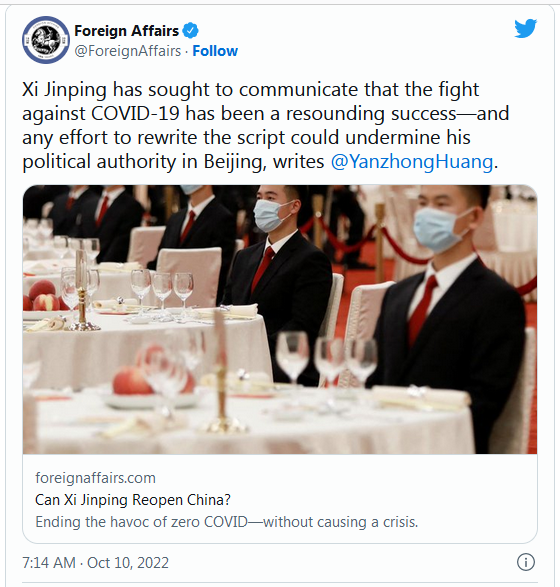Open the @YanzhongHuang mention
Viewport: 560px width, 587px height.
tap(412, 162)
